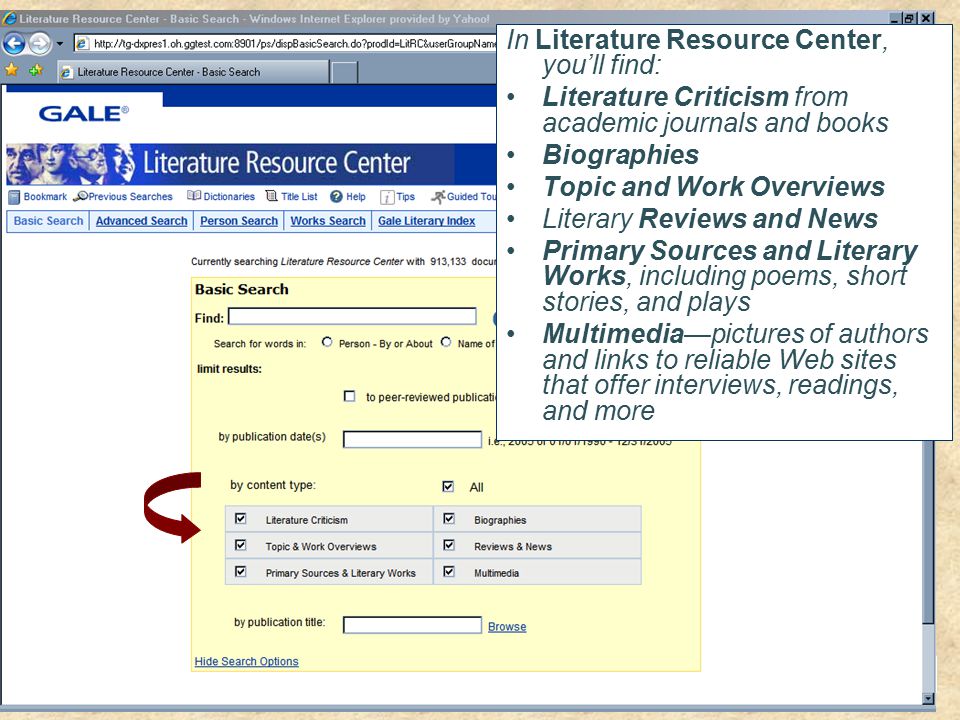Click Hide Search Options link
The width and height of the screenshot is (960, 720).
(x=246, y=661)
